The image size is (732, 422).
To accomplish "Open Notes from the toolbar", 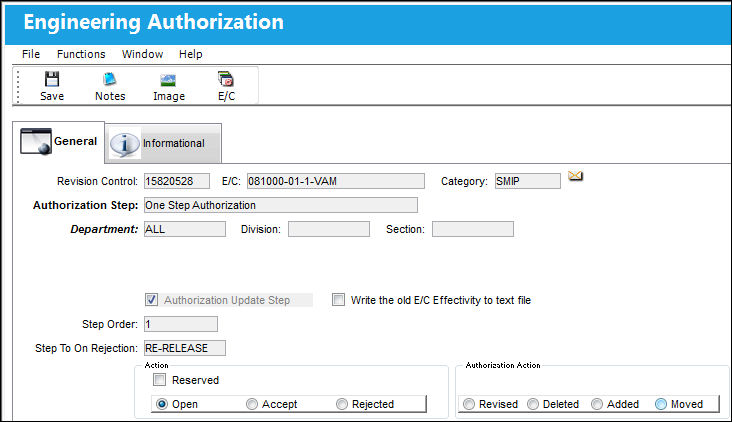I will tap(110, 86).
